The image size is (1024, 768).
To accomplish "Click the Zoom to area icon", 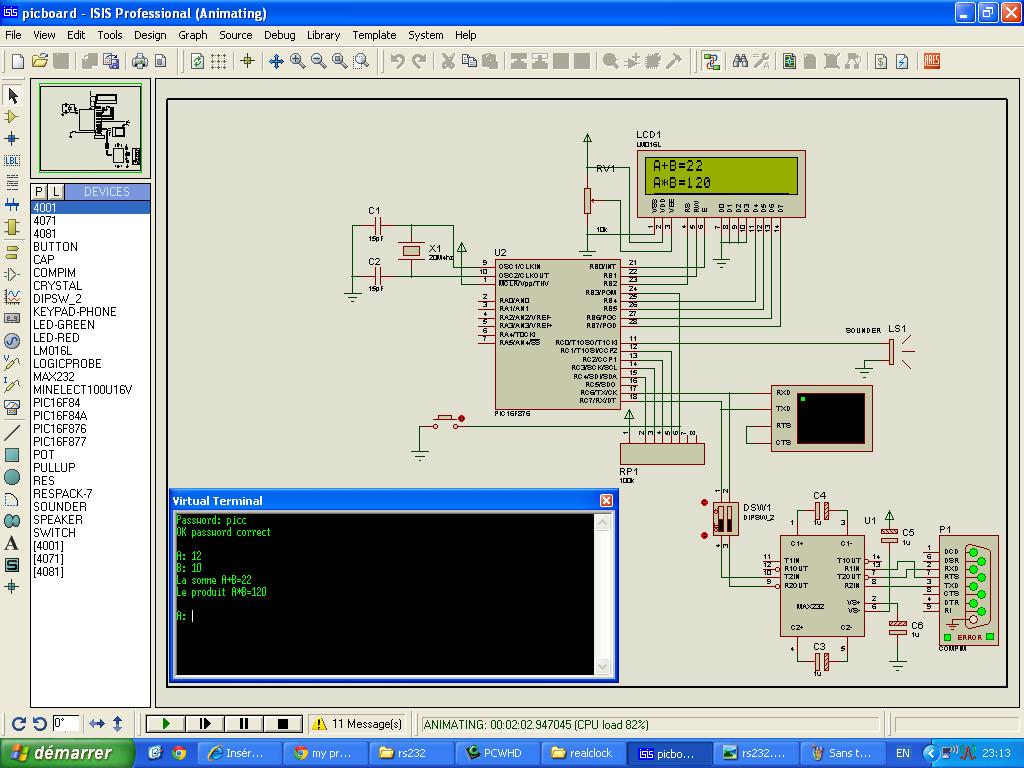I will coord(361,61).
